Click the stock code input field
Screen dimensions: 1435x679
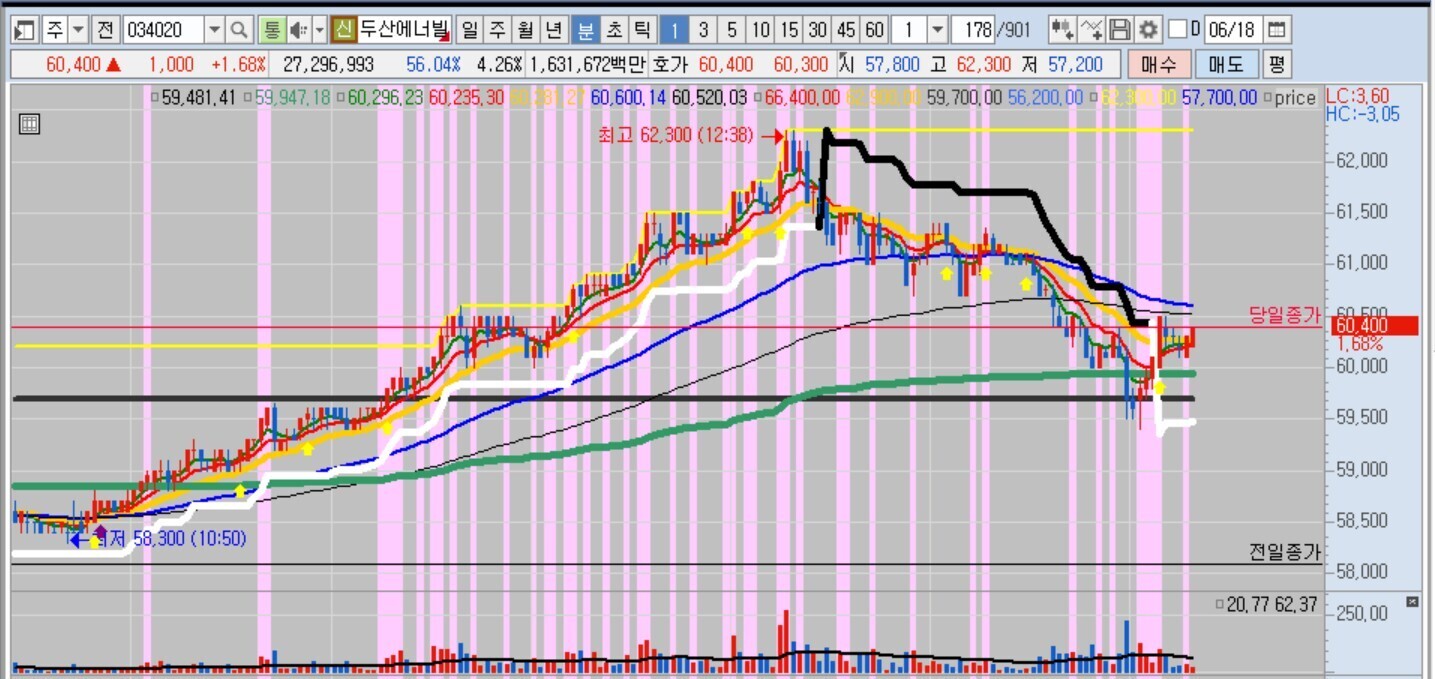coord(164,29)
